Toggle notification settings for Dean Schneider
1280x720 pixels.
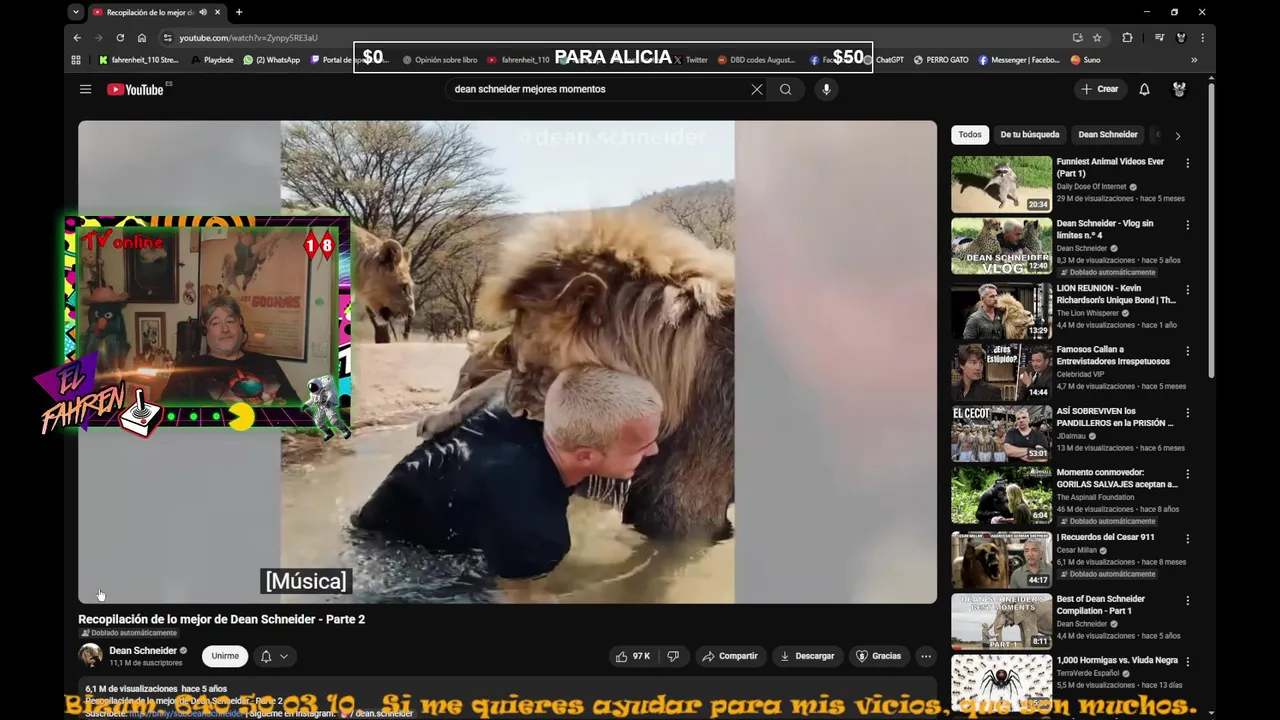[274, 656]
